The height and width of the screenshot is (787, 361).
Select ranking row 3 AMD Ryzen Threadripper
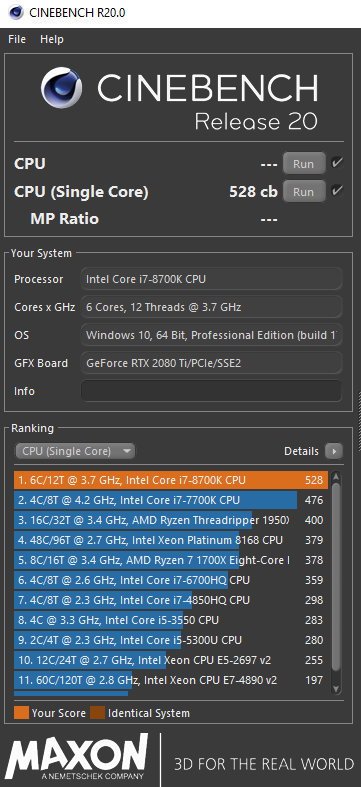pyautogui.click(x=171, y=520)
